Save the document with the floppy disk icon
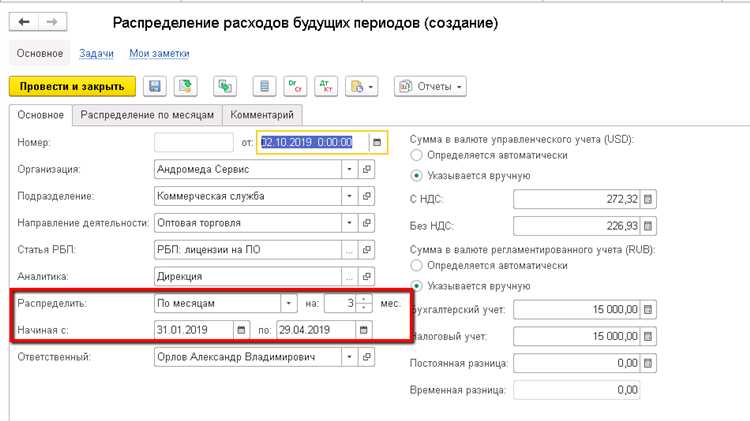Screen dimensions: 750x421 (154, 87)
